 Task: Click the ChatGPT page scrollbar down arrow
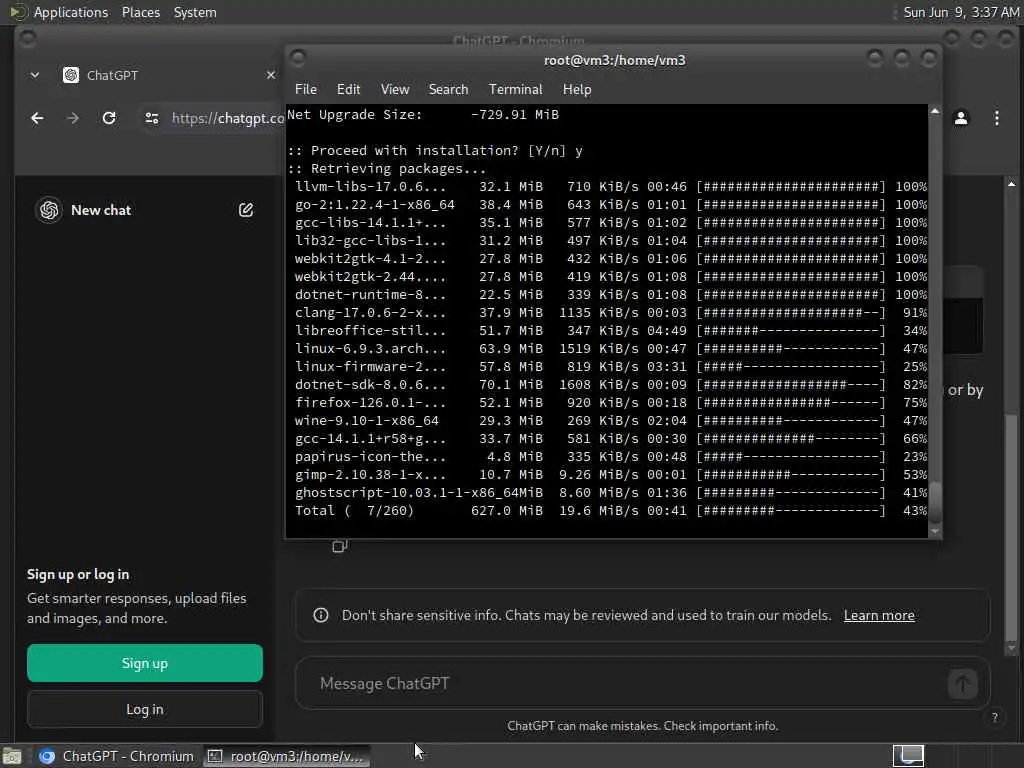point(1011,648)
